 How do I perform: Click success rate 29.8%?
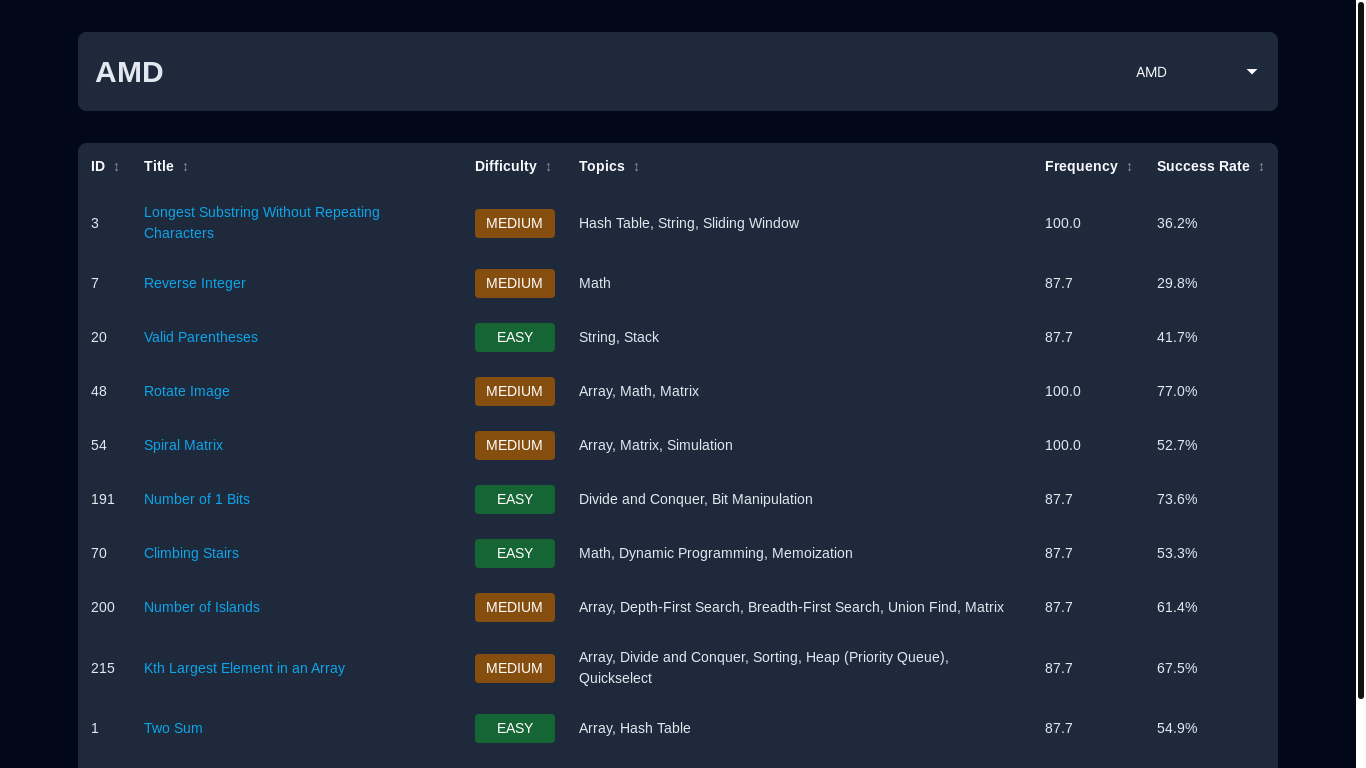click(x=1177, y=283)
